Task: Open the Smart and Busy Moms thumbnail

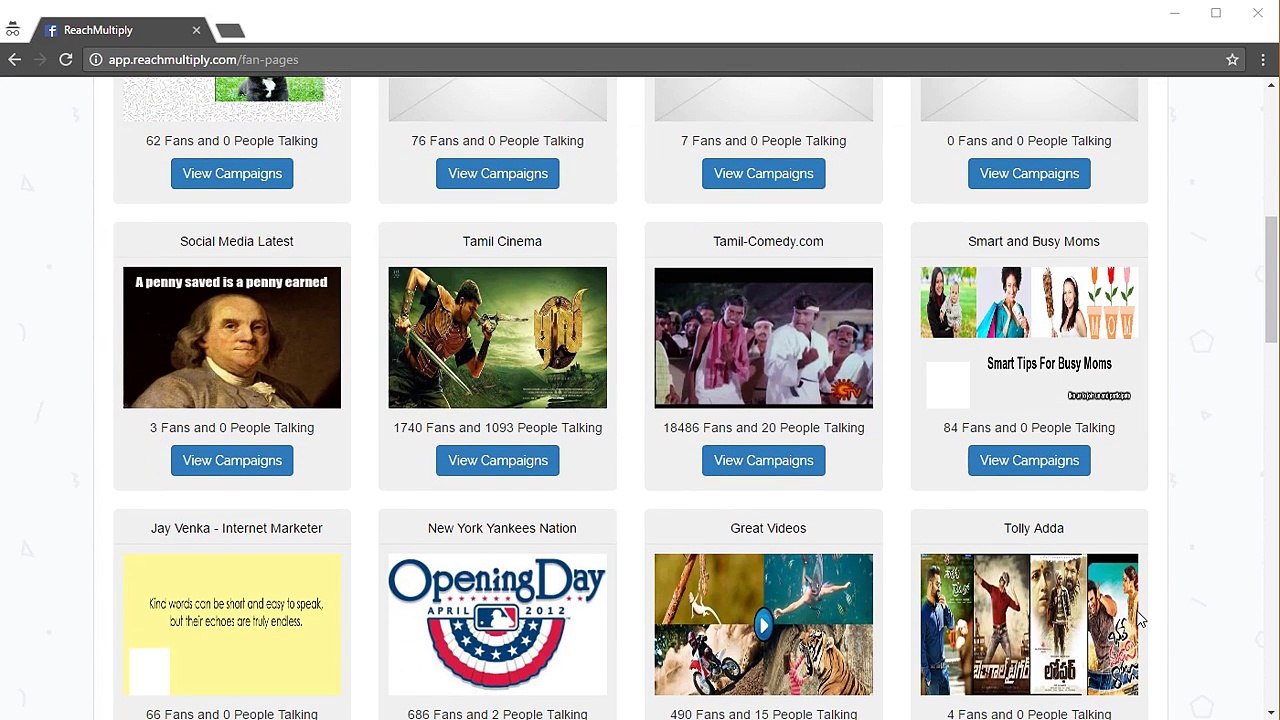Action: [1029, 338]
